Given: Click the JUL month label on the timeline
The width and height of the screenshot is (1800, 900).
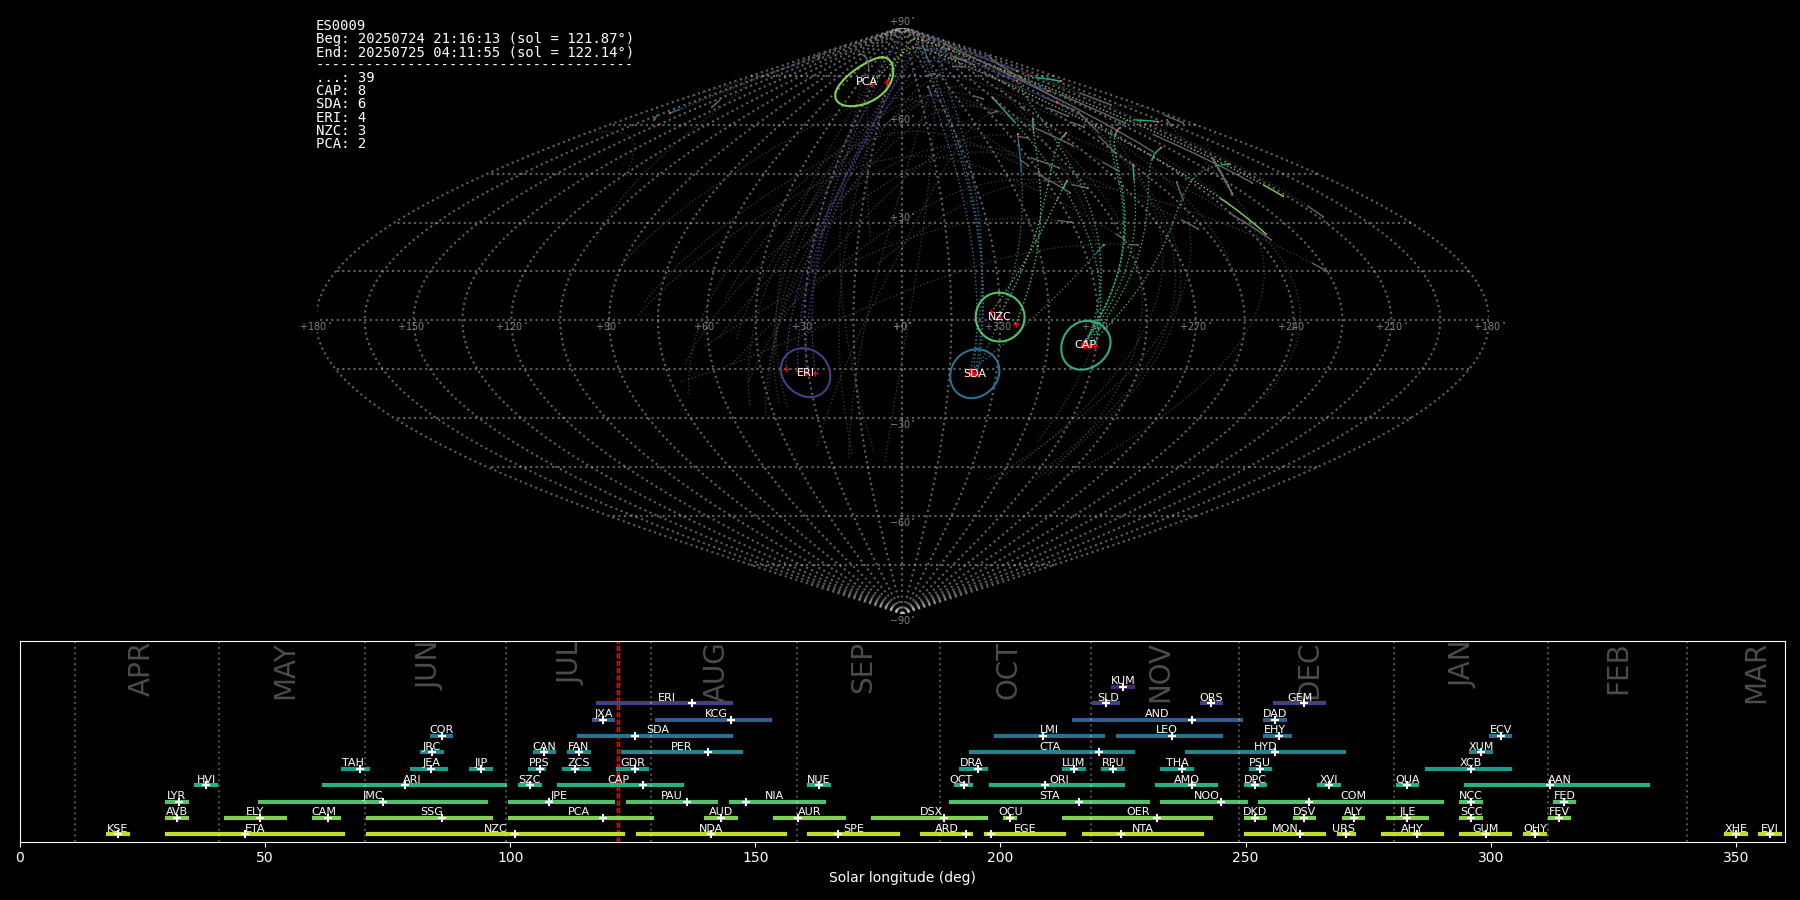Looking at the screenshot, I should point(567,663).
